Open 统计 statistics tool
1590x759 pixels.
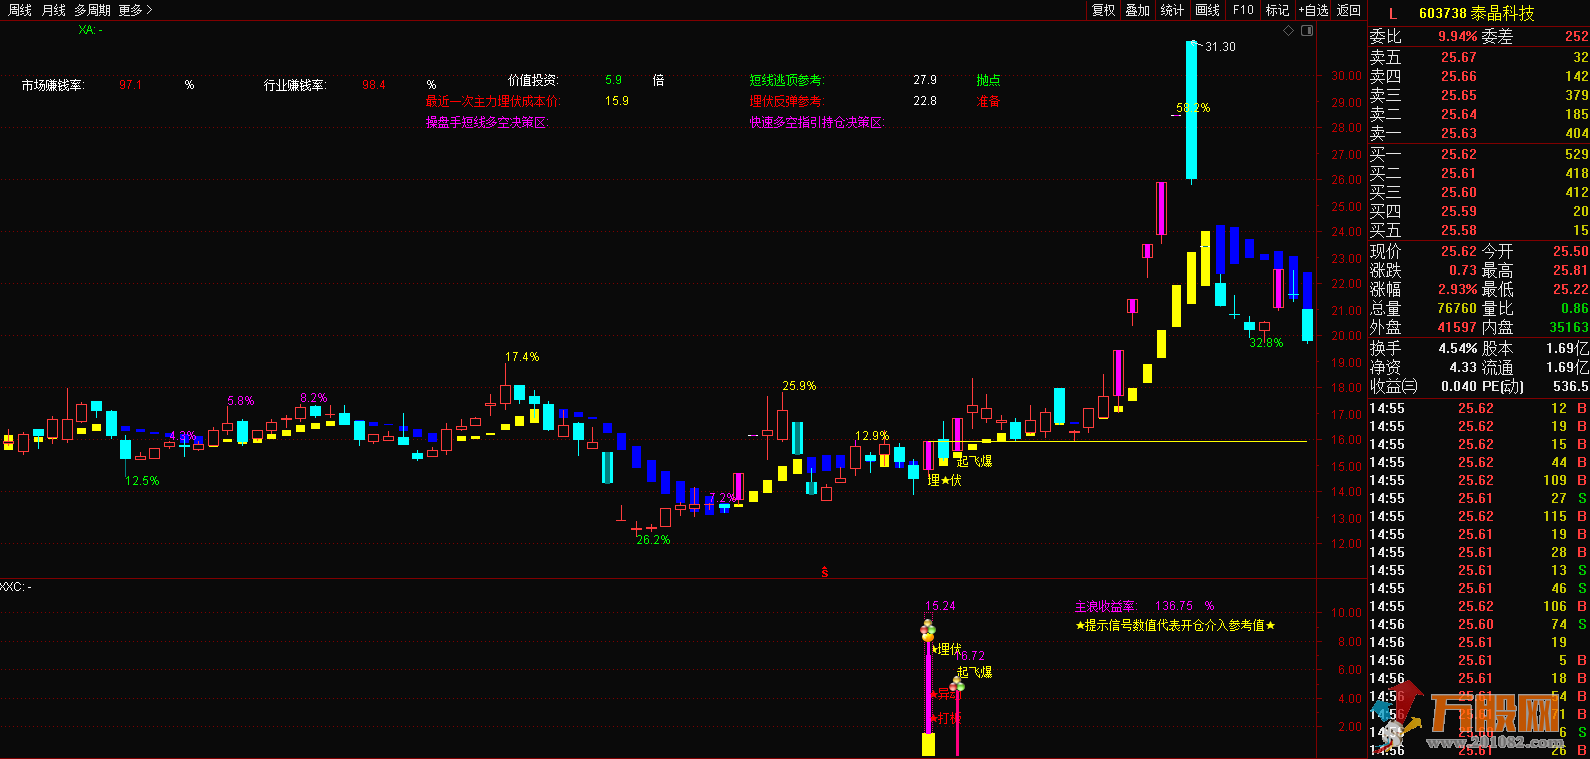point(1172,10)
